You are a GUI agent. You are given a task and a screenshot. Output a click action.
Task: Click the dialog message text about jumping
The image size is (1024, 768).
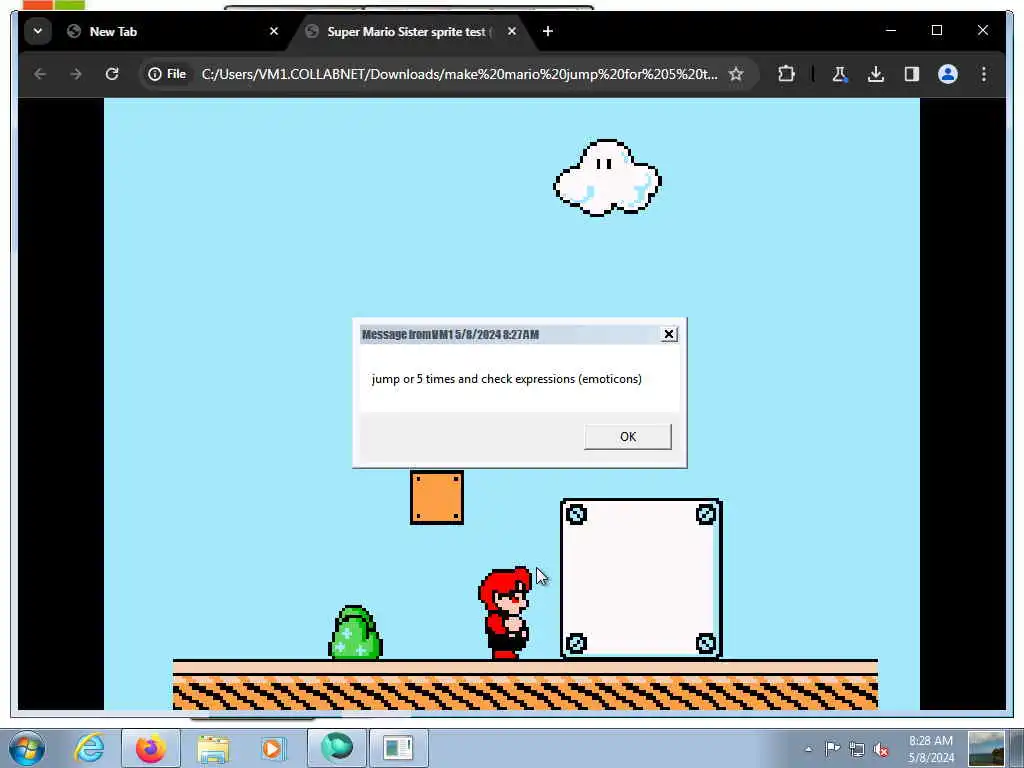pos(507,379)
